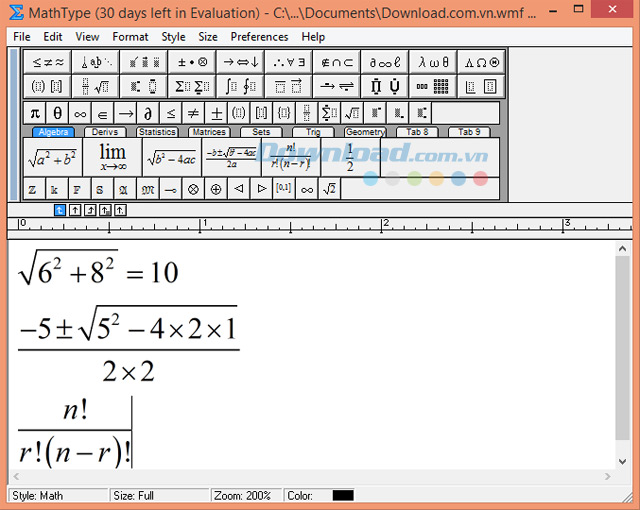This screenshot has height=510, width=640.
Task: Open the Greek lowercase letters palette
Action: pyautogui.click(x=433, y=62)
